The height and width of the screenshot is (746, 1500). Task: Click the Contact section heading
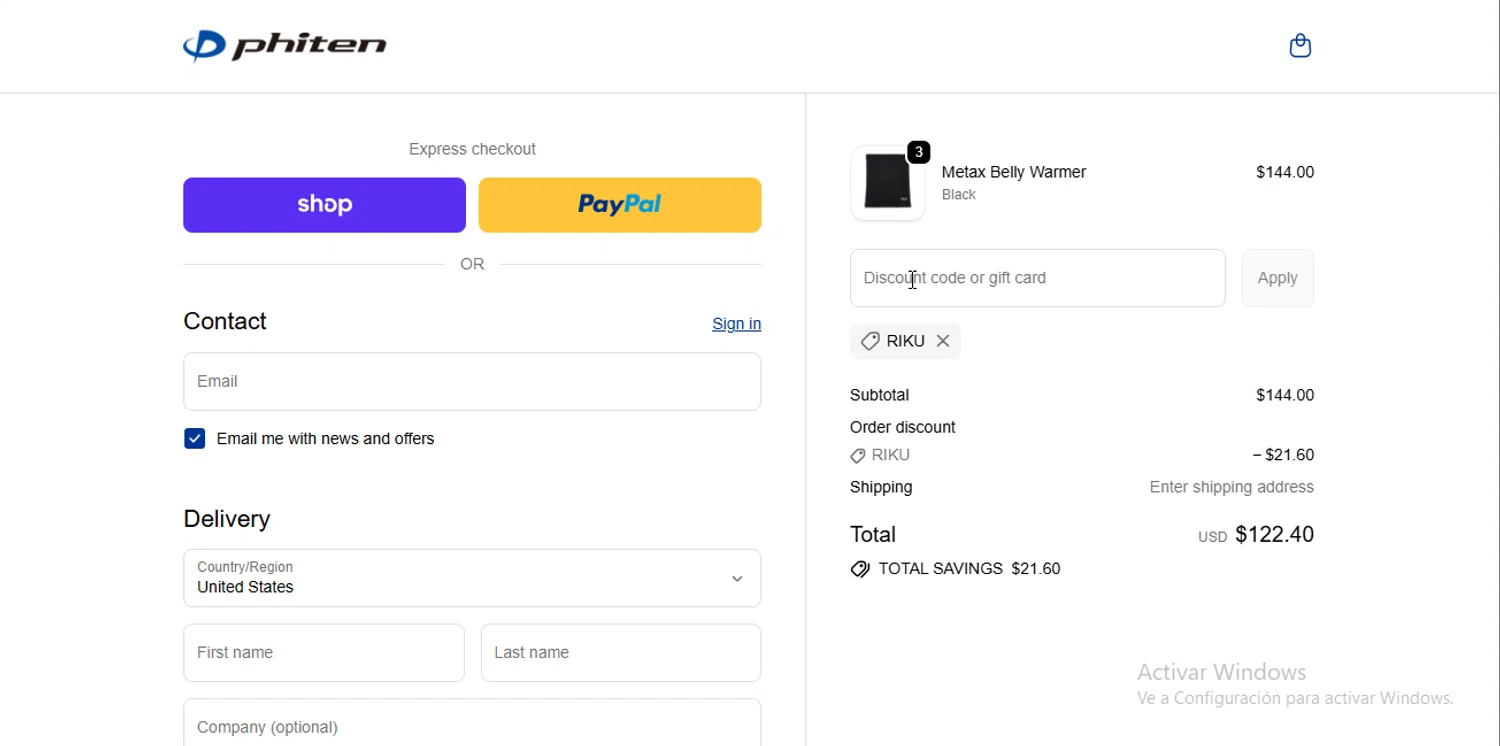(225, 321)
